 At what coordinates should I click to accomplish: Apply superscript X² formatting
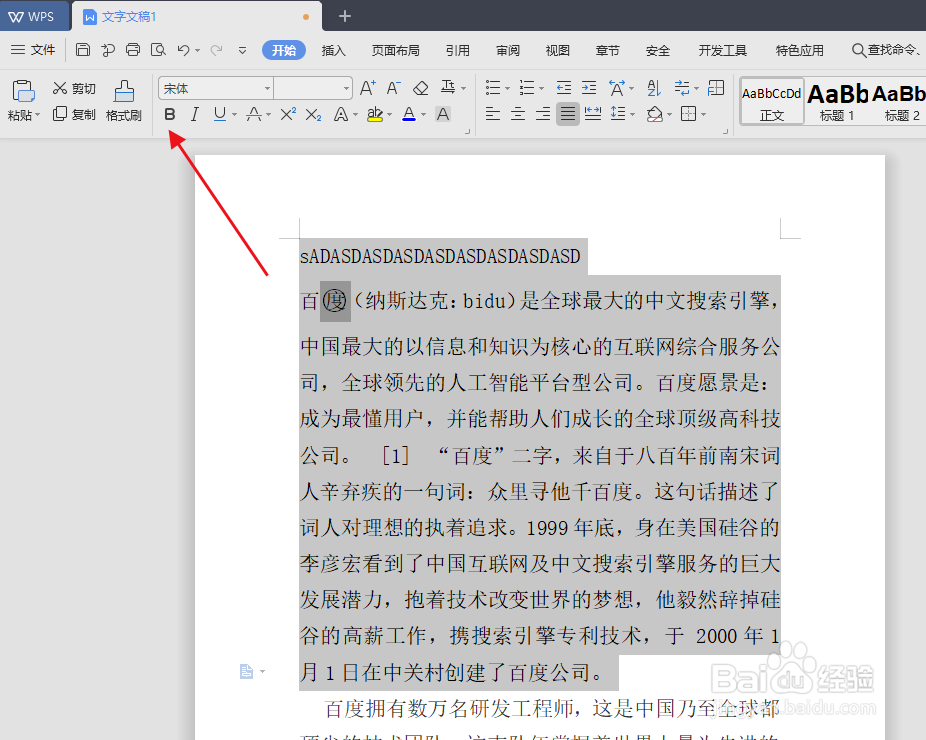point(288,114)
